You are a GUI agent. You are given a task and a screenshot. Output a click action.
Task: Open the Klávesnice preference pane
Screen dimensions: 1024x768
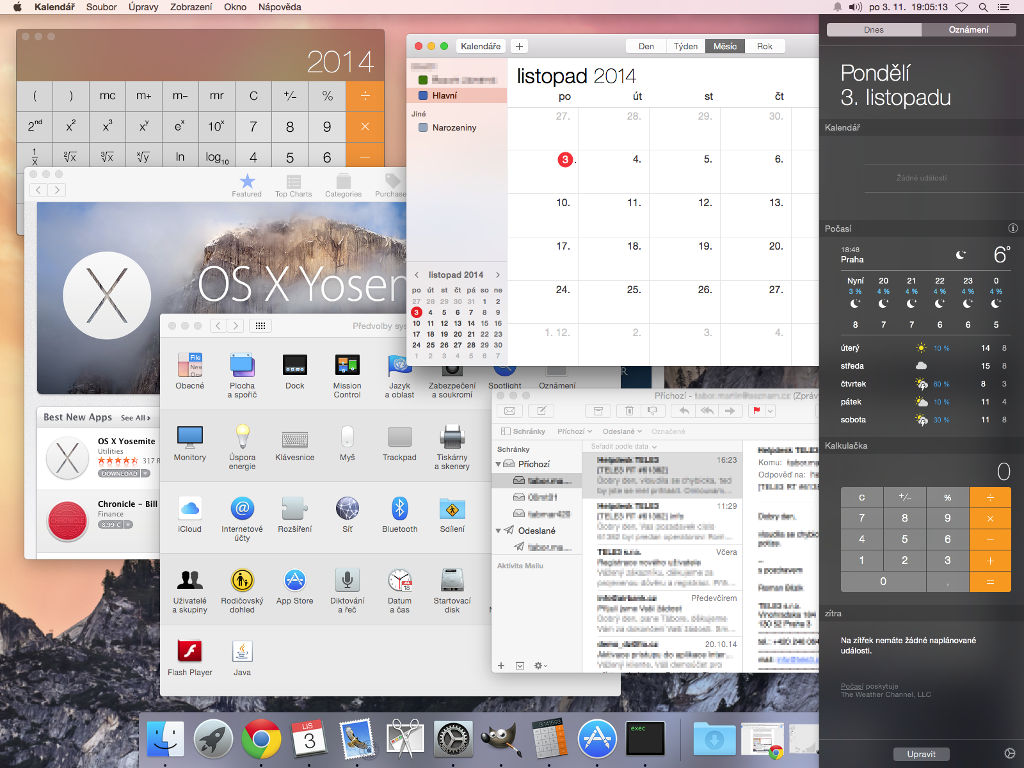295,443
